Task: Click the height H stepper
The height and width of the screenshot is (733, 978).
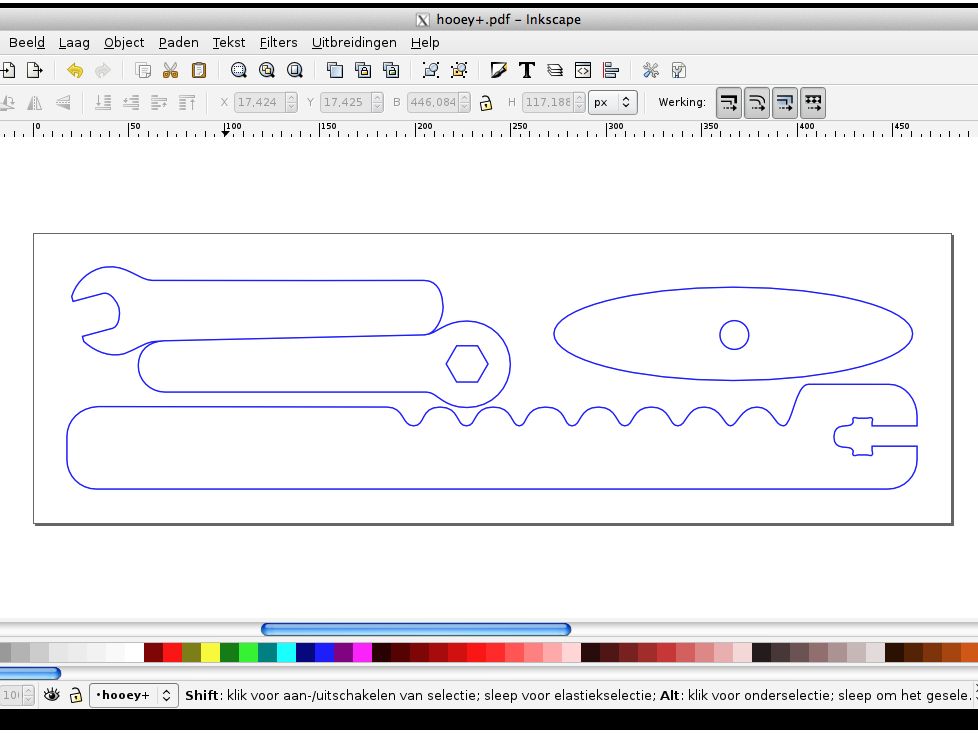Action: coord(579,102)
